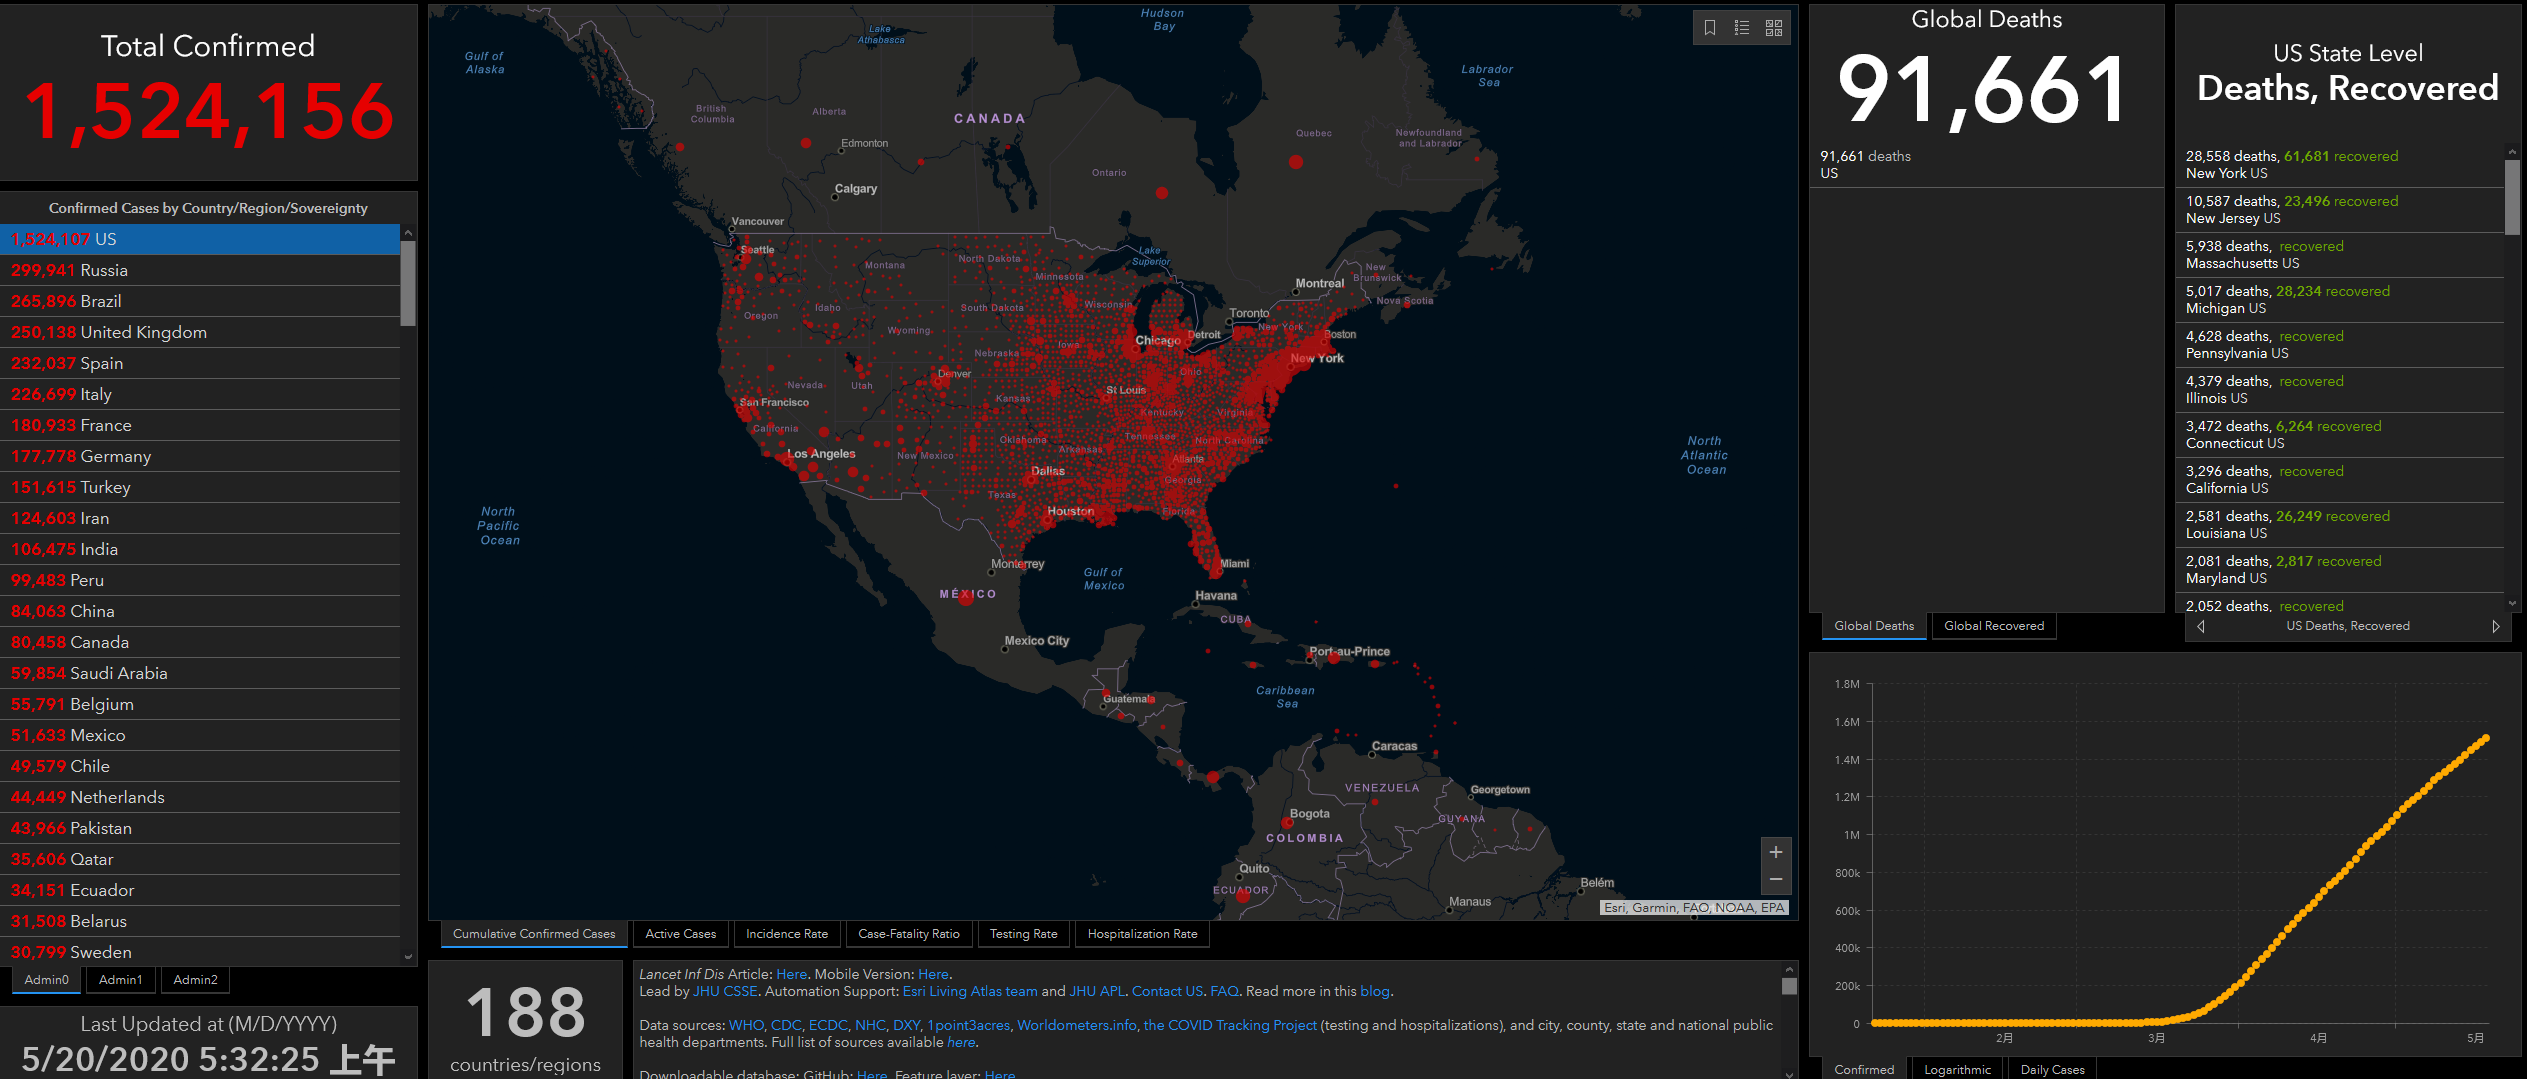This screenshot has height=1079, width=2527.
Task: Click the US Deaths, Recovered pager label
Action: [2348, 626]
